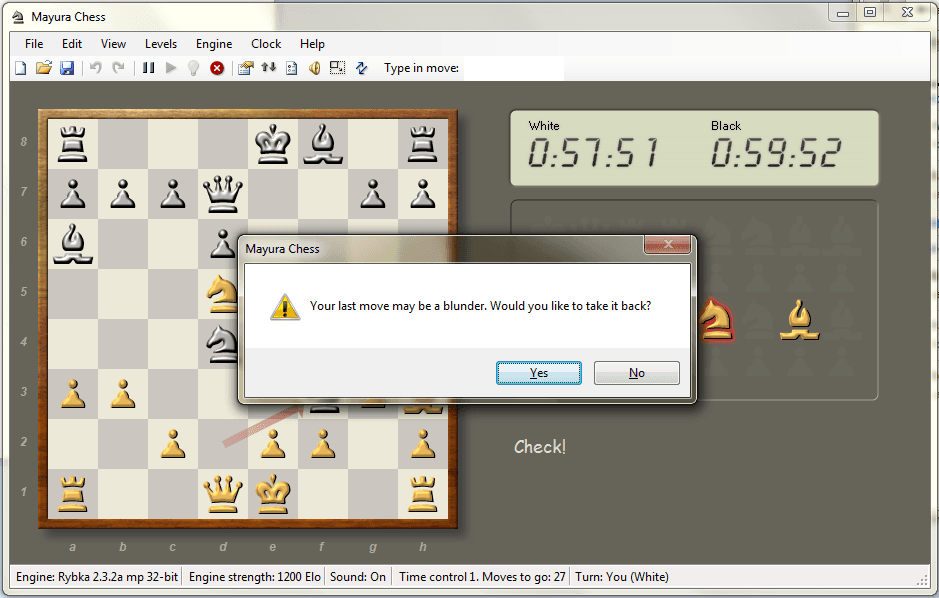939x598 pixels.
Task: Select the black bishop on a6
Action: pyautogui.click(x=73, y=244)
